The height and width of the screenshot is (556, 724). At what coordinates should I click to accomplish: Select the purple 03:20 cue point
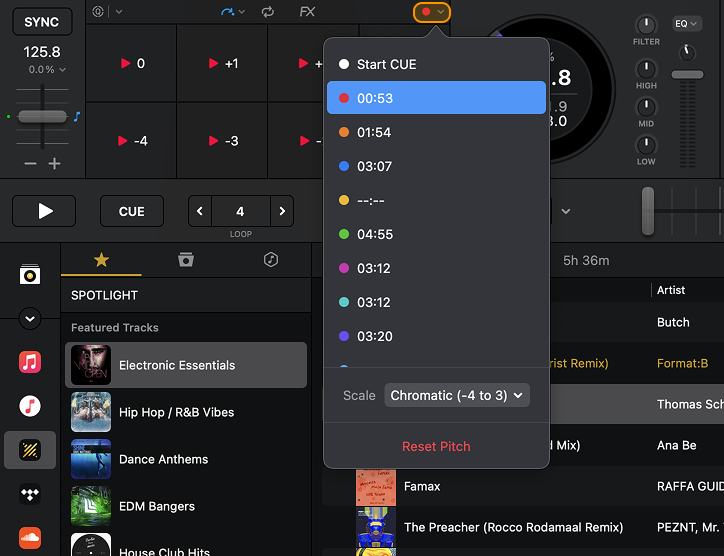(436, 336)
